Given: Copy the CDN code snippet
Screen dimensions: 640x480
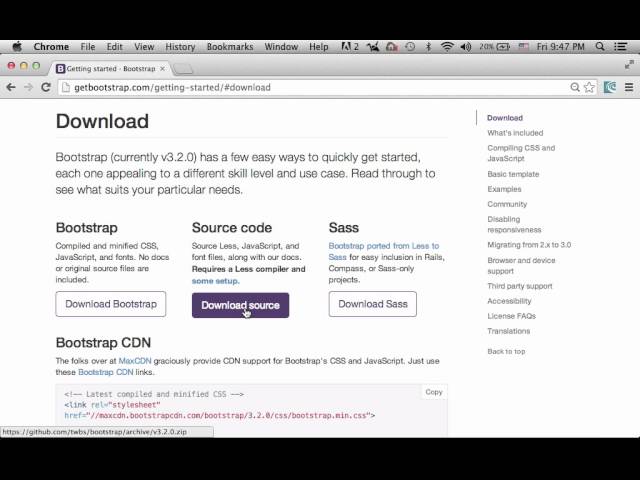Looking at the screenshot, I should click(434, 392).
